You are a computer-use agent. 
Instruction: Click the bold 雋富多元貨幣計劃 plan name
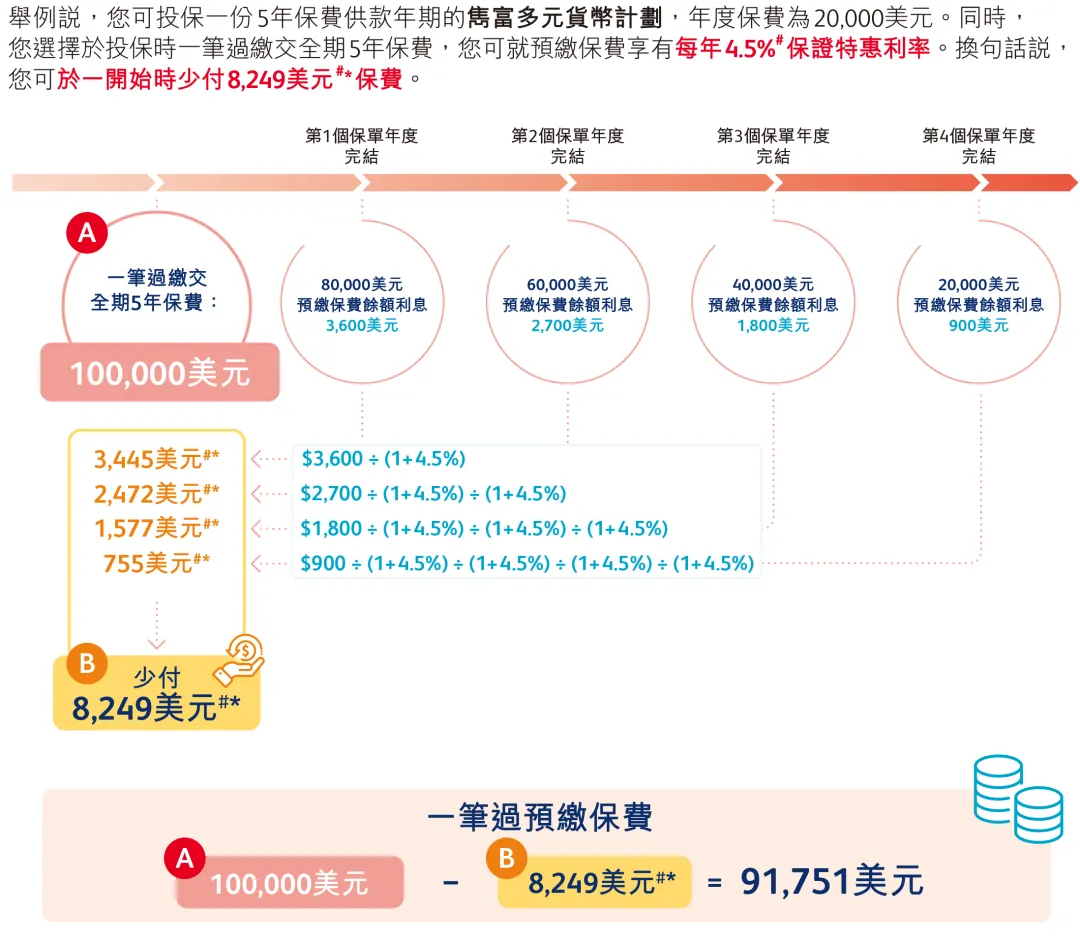(564, 17)
